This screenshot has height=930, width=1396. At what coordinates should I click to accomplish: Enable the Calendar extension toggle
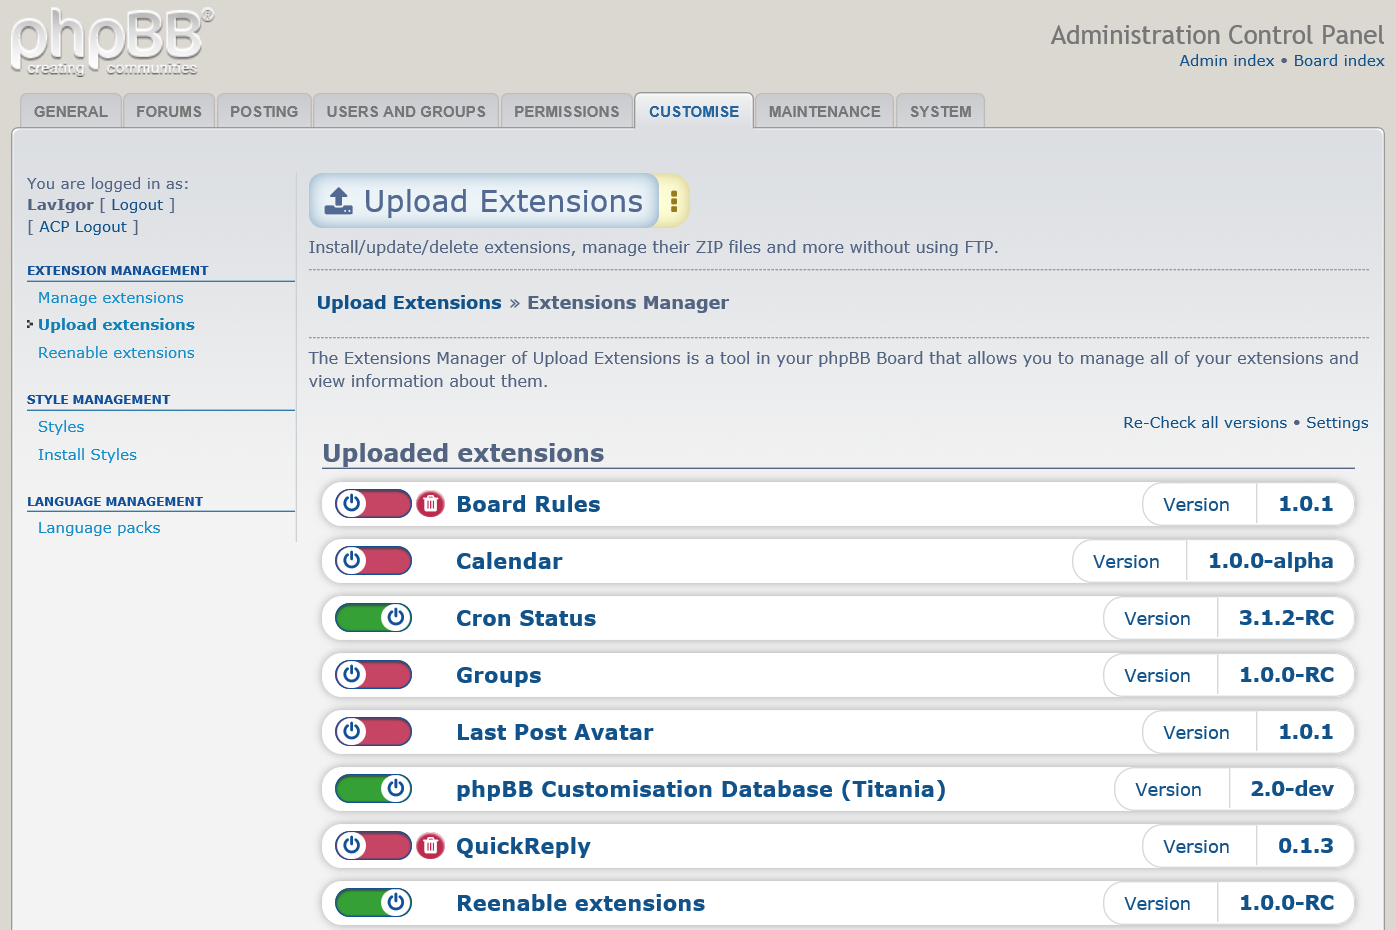point(373,561)
